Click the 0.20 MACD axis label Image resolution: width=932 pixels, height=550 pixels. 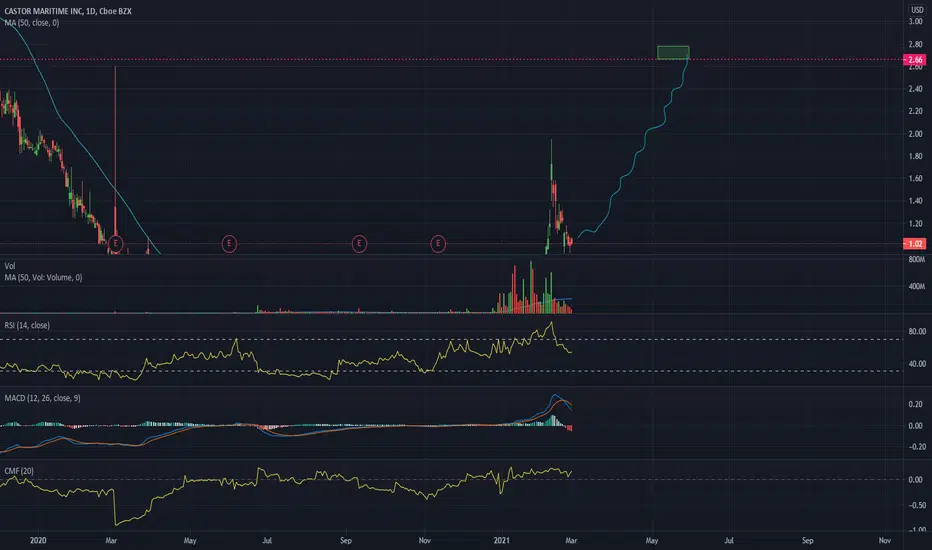pos(915,404)
